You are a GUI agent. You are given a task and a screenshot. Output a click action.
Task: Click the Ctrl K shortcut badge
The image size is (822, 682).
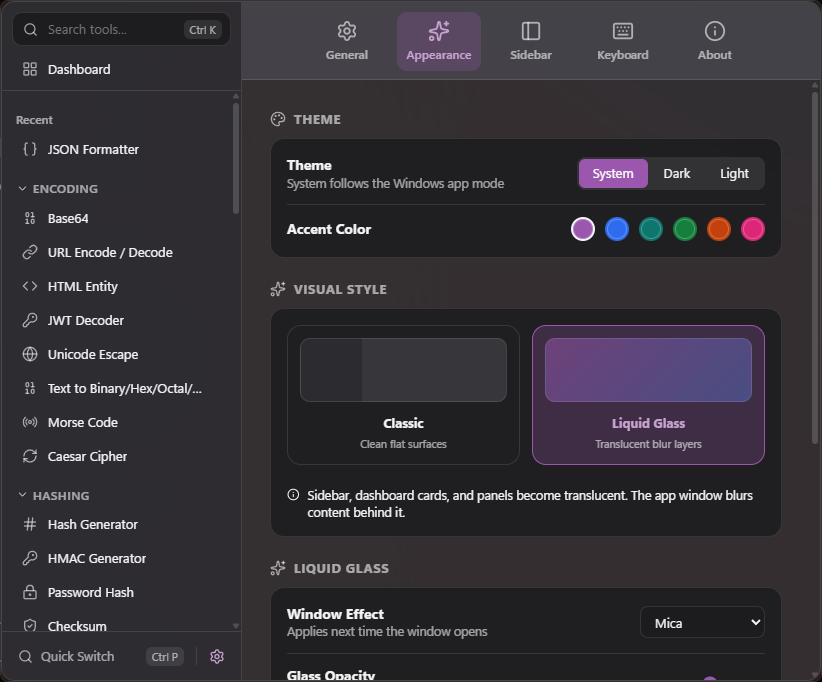pos(202,30)
